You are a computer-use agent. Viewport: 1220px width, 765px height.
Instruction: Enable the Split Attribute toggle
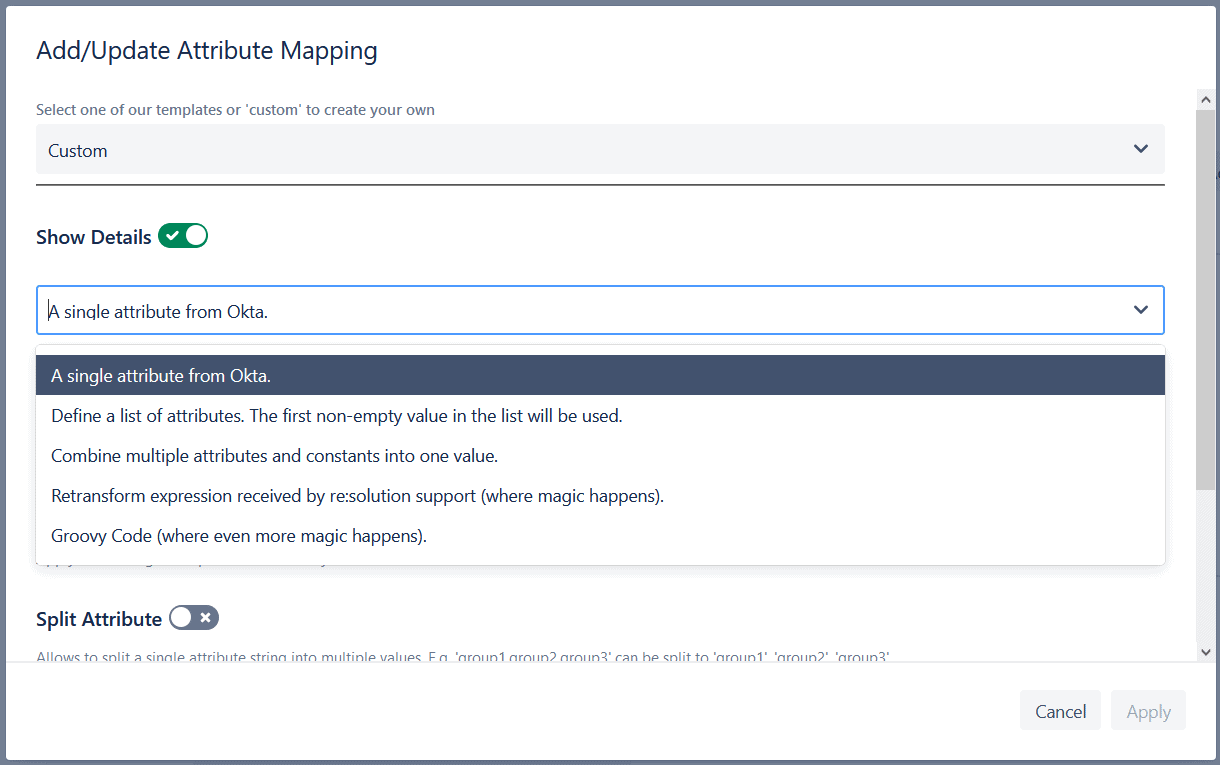pyautogui.click(x=193, y=618)
